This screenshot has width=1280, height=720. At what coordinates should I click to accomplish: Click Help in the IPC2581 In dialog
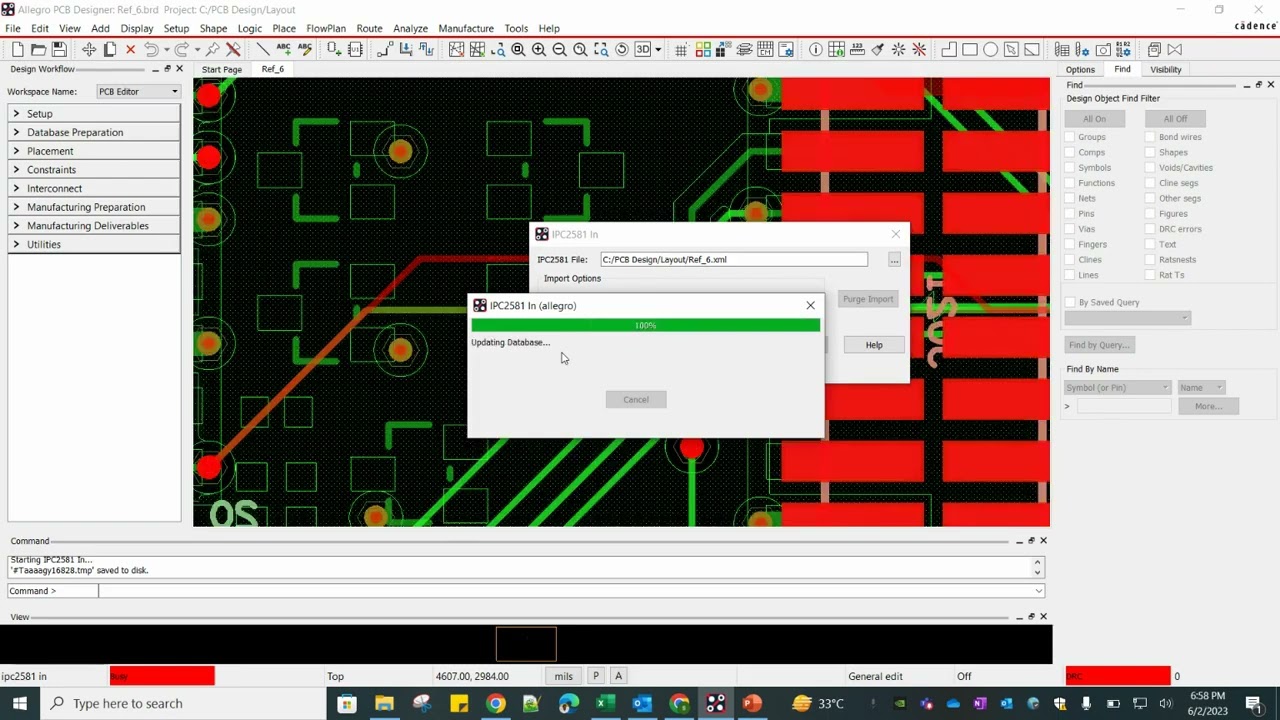coord(874,345)
